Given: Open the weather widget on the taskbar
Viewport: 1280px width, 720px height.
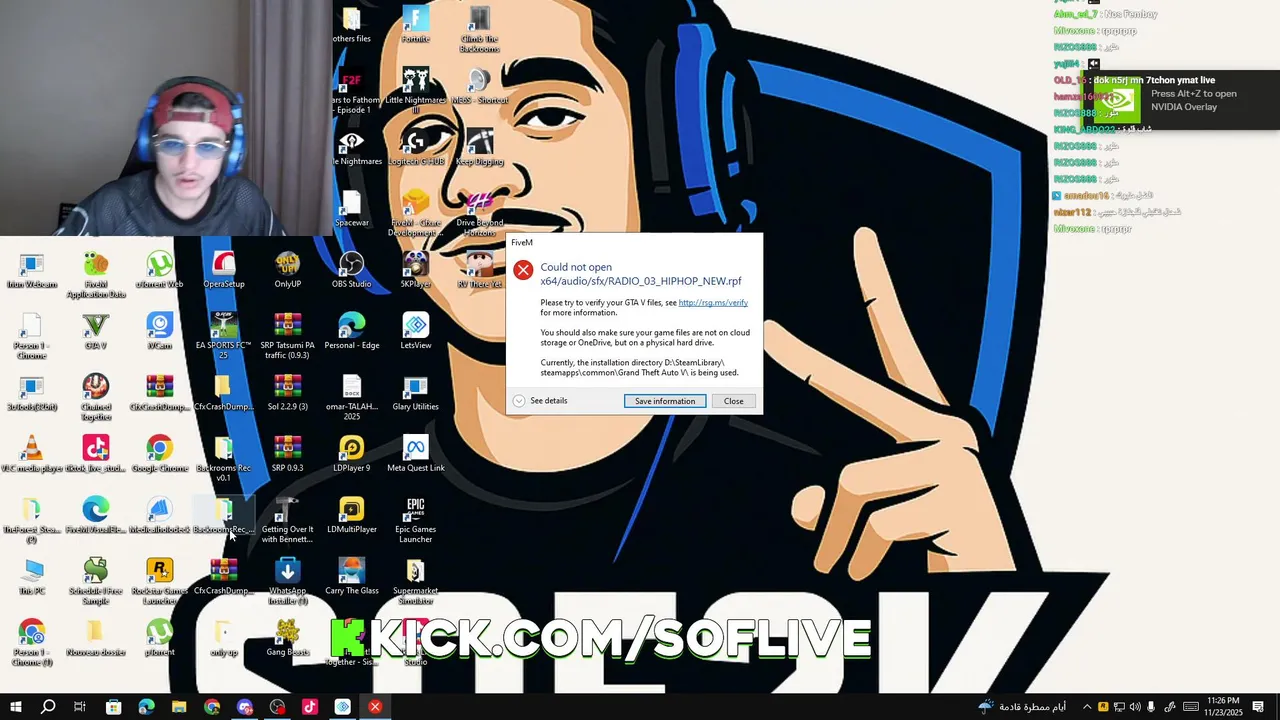Looking at the screenshot, I should point(1022,707).
